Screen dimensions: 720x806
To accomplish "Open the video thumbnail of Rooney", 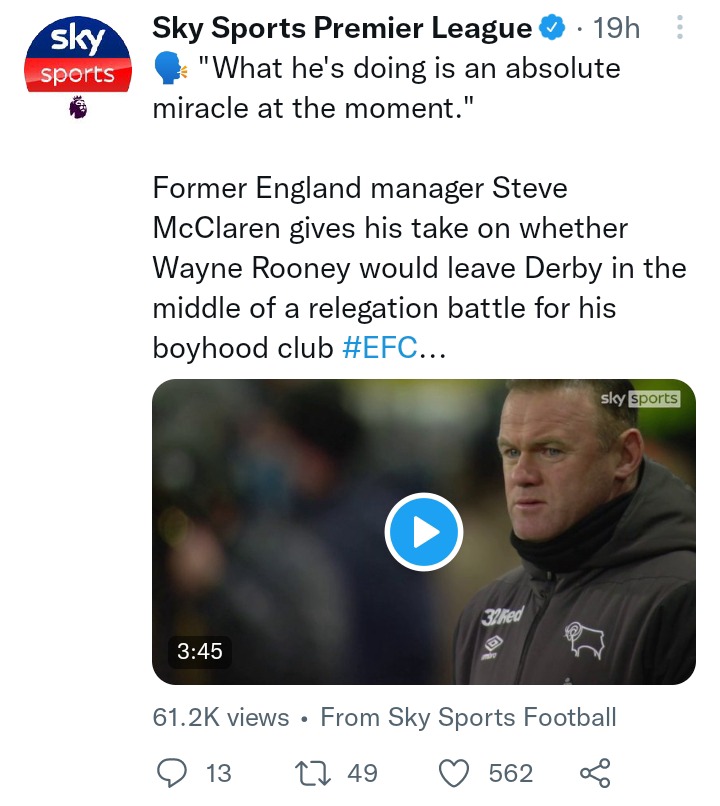I will (x=424, y=532).
